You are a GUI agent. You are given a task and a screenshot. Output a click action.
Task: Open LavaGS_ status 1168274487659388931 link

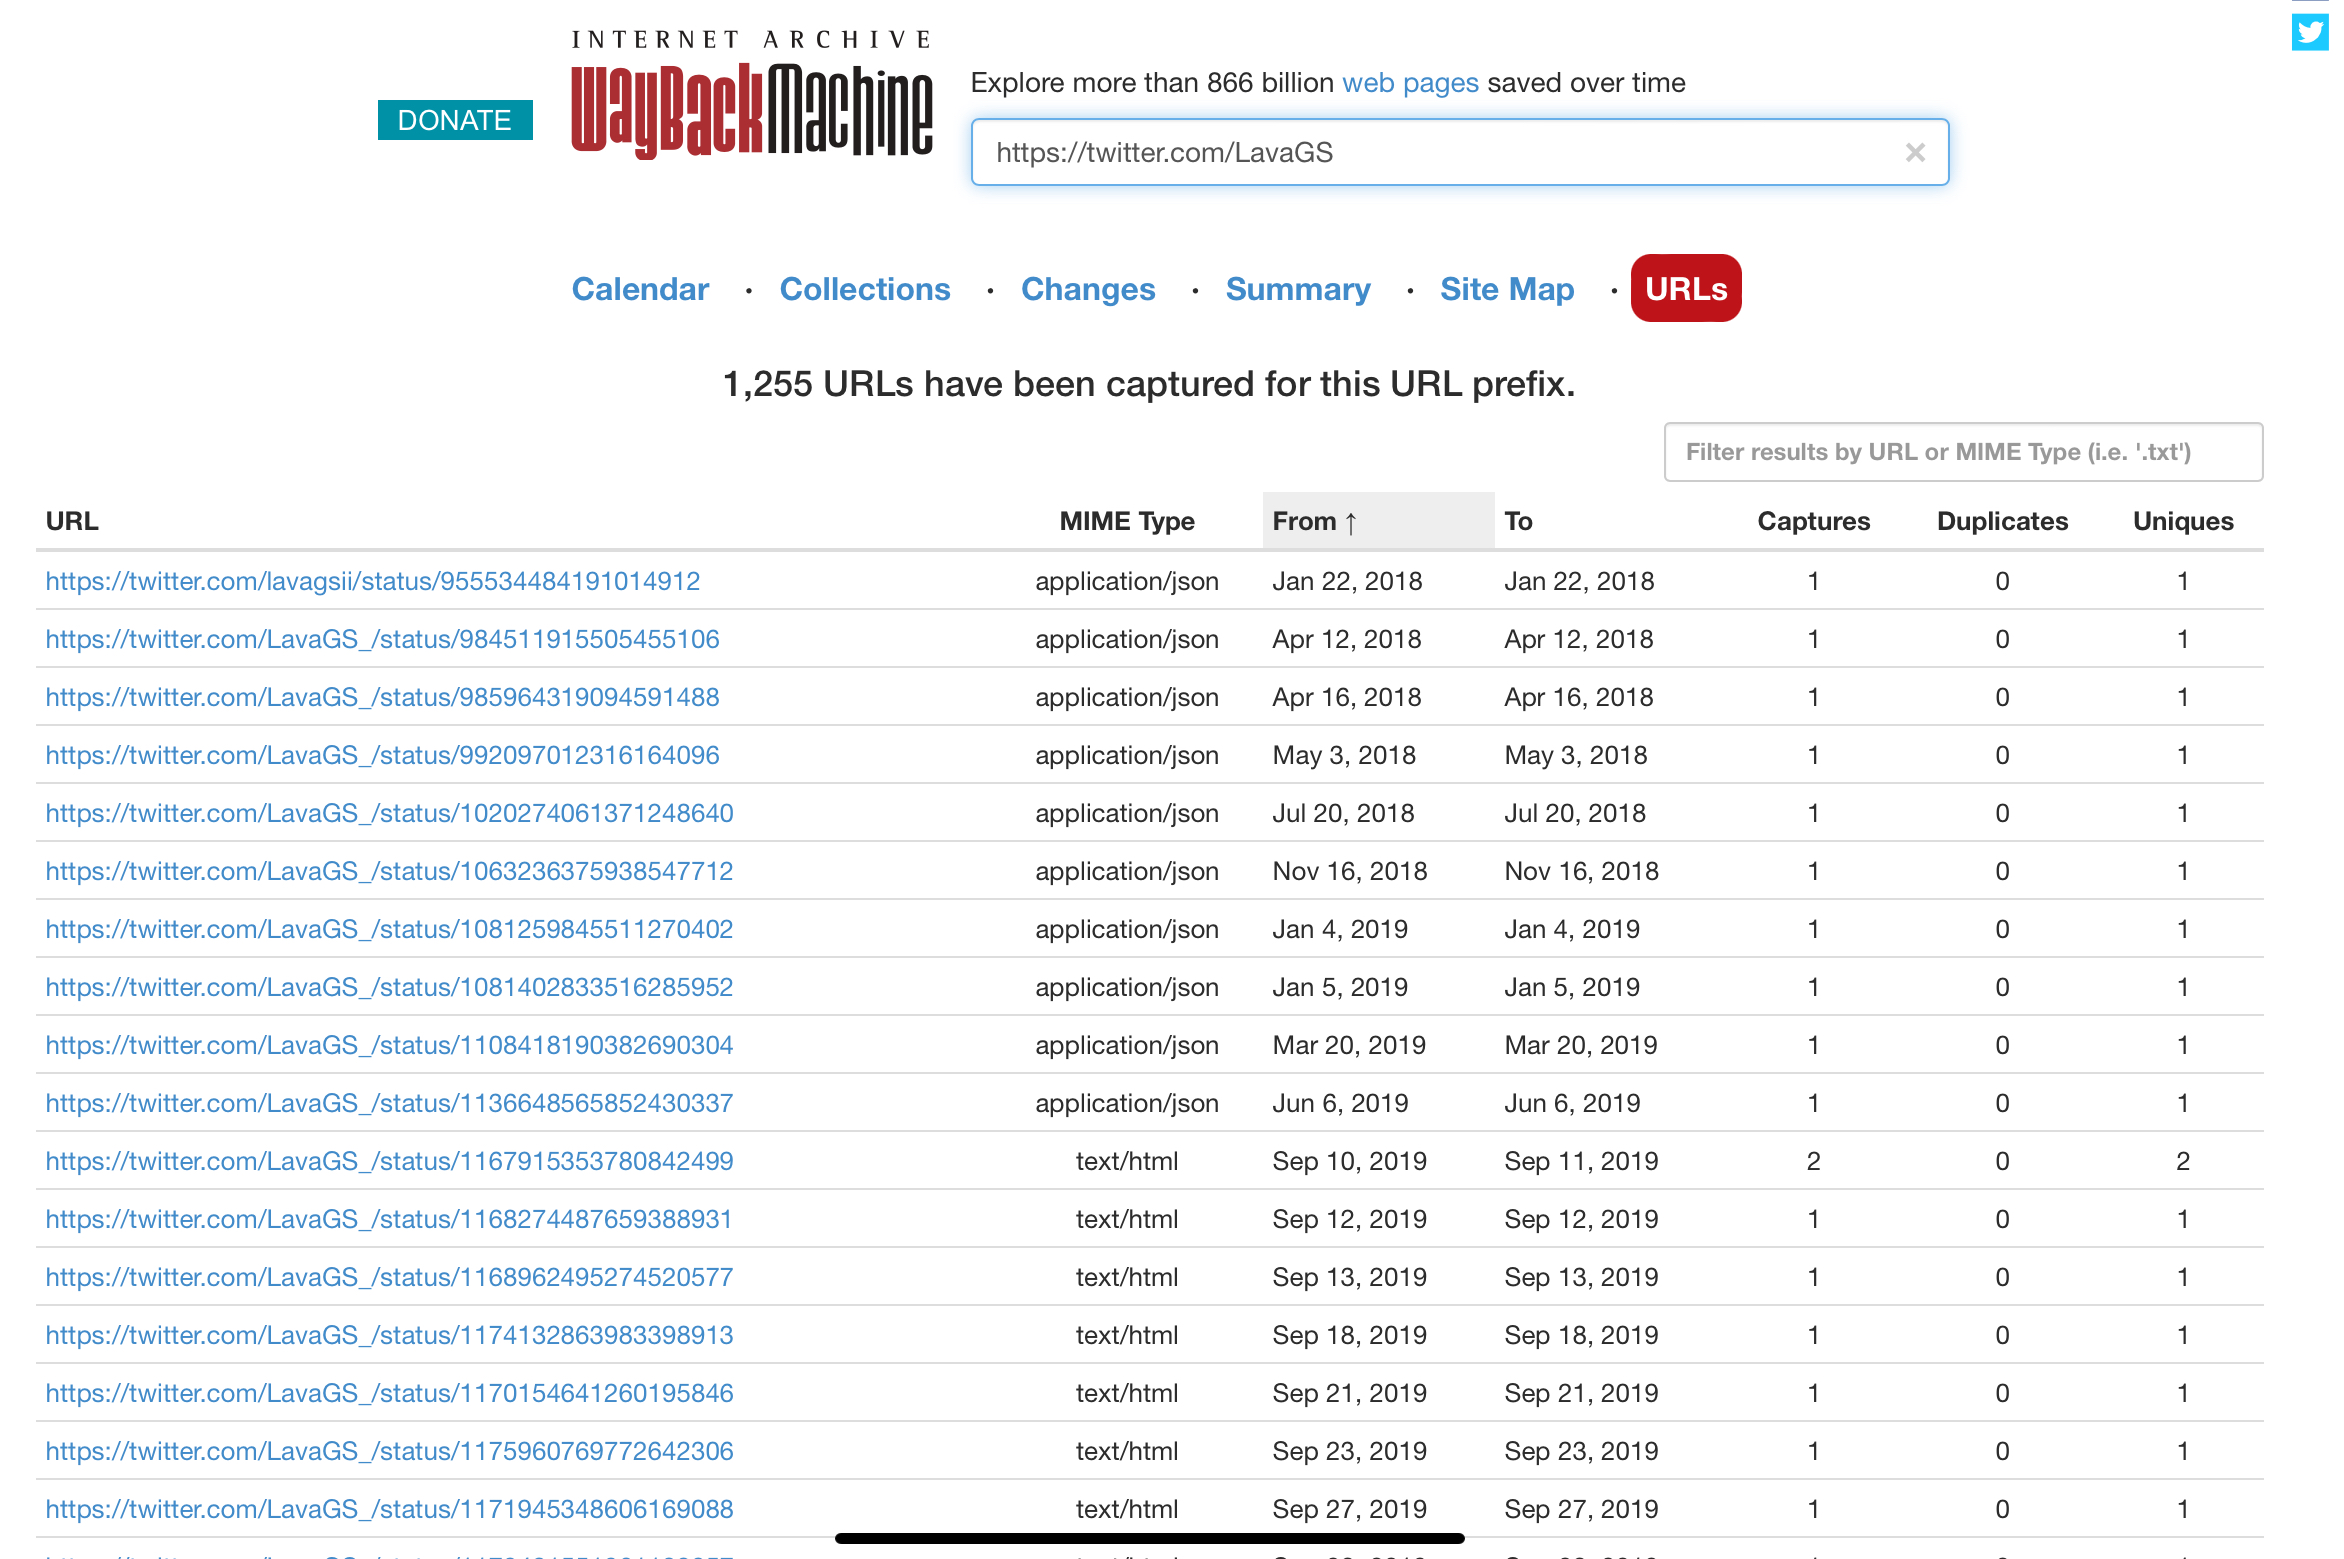390,1219
